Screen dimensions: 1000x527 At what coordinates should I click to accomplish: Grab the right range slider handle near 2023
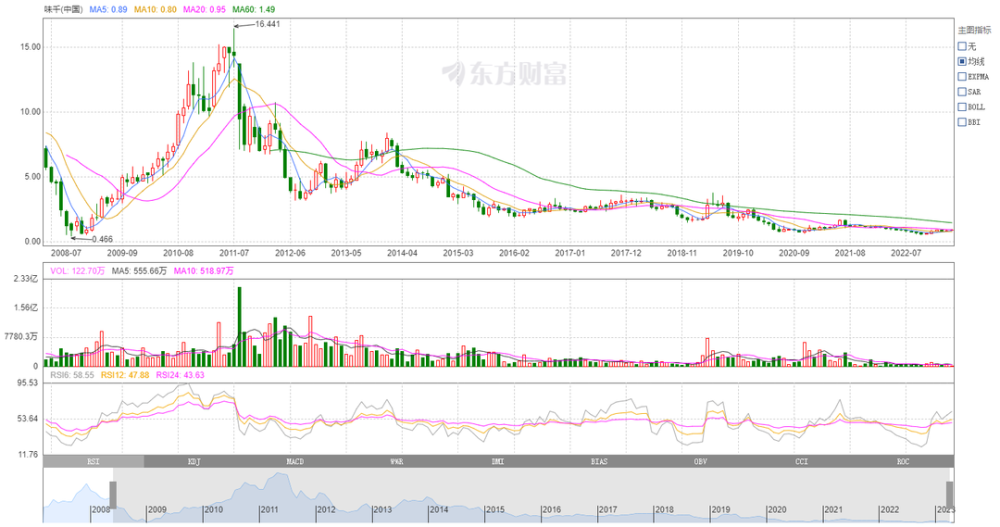[x=949, y=495]
